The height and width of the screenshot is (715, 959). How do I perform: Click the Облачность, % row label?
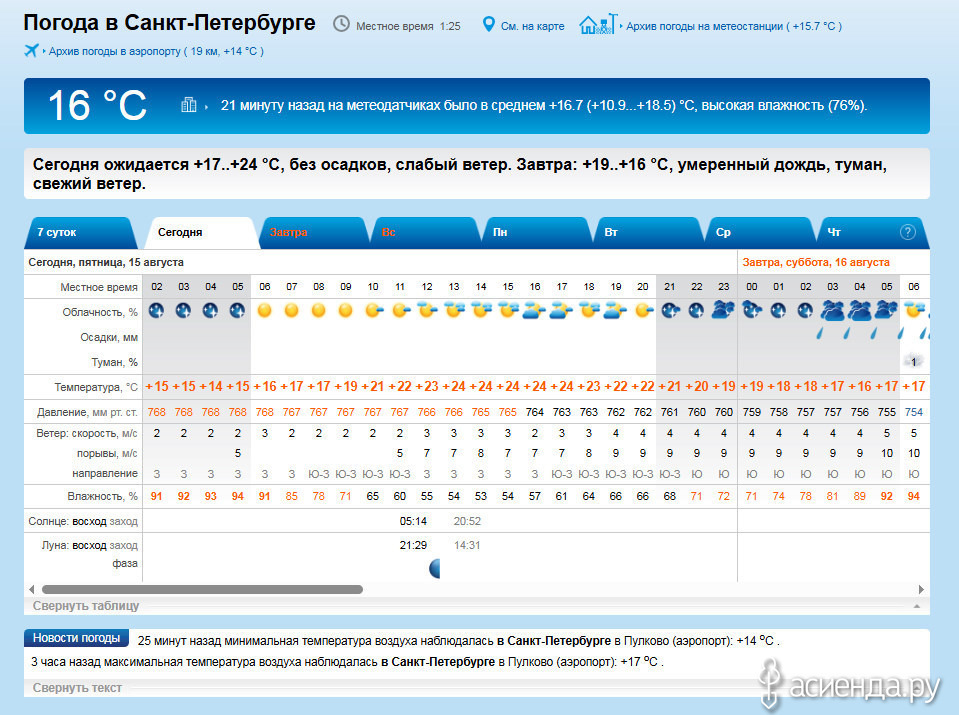100,313
